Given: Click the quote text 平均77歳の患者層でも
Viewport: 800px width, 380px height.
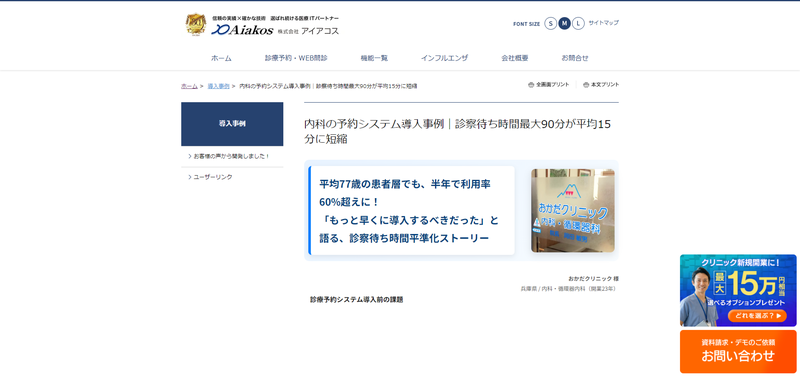Looking at the screenshot, I should (409, 211).
